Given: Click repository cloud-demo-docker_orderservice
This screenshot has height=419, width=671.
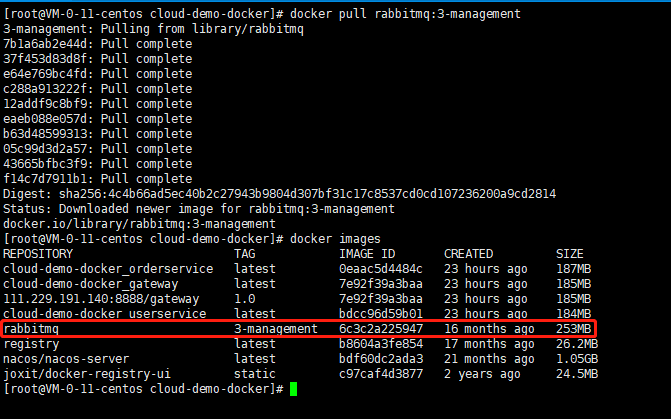Looking at the screenshot, I should (x=108, y=269).
